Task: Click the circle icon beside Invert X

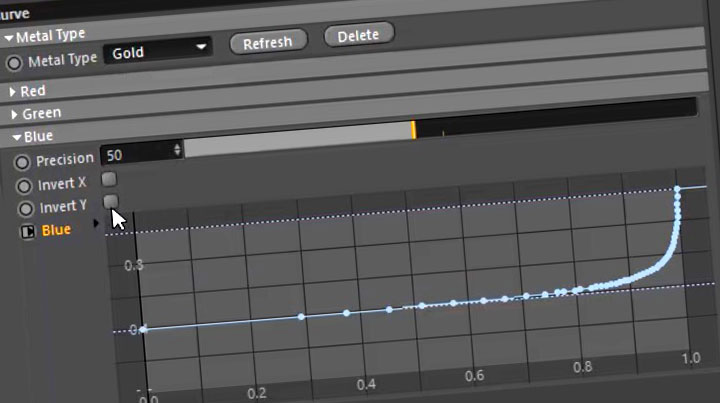Action: 22,185
